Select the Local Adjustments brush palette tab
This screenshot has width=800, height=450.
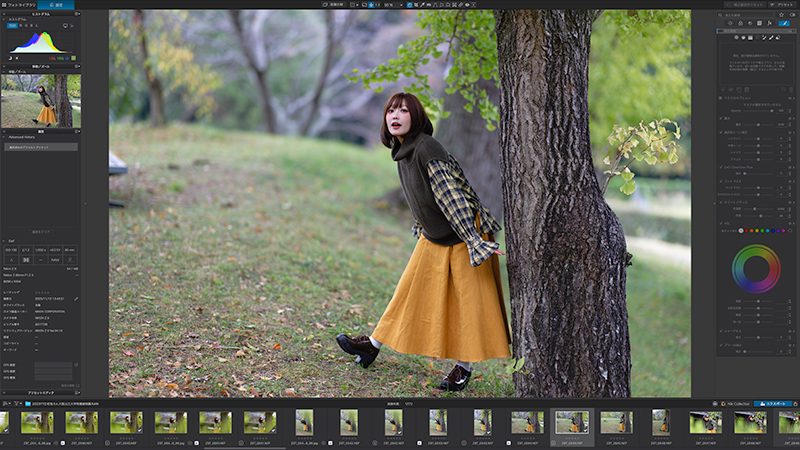[784, 23]
